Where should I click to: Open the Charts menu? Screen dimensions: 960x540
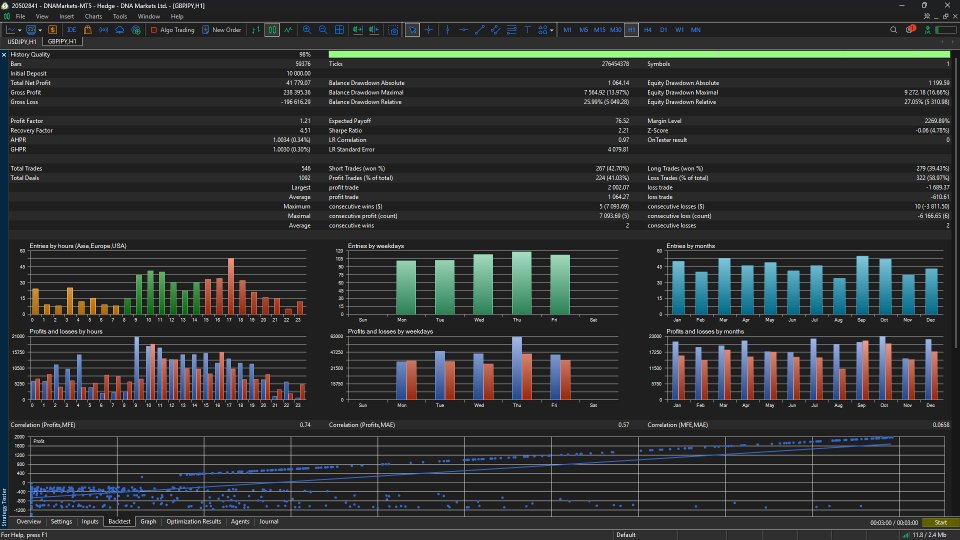(93, 17)
